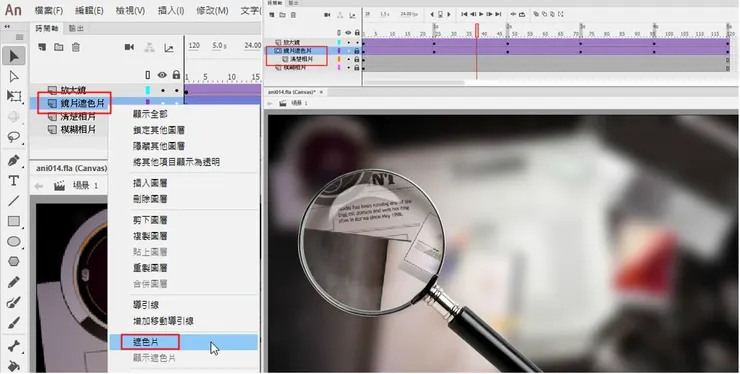Viewport: 740px width, 374px height.
Task: Click horizontal scrollbar under right timeline
Action: (414, 83)
